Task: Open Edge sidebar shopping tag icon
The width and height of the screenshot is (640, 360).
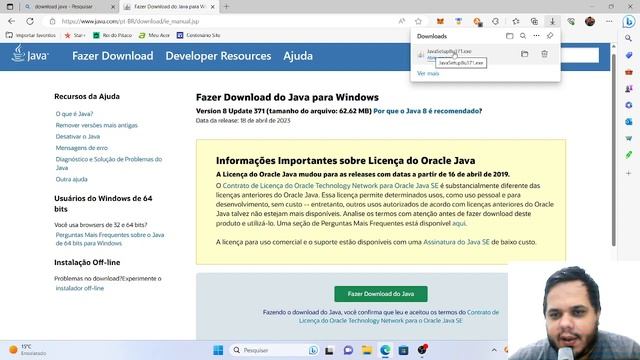Action: [x=629, y=55]
